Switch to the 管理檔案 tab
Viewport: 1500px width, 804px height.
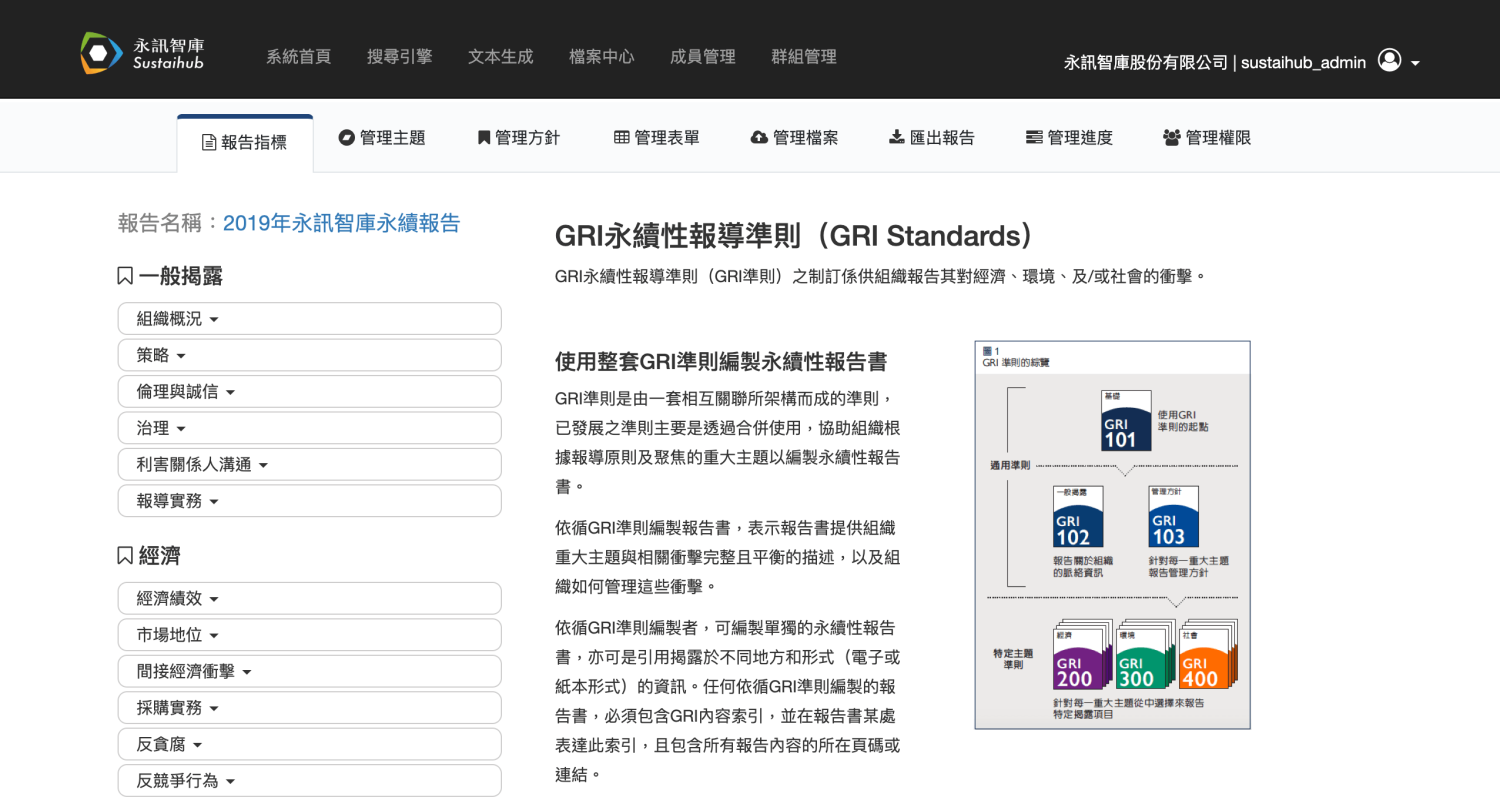794,138
